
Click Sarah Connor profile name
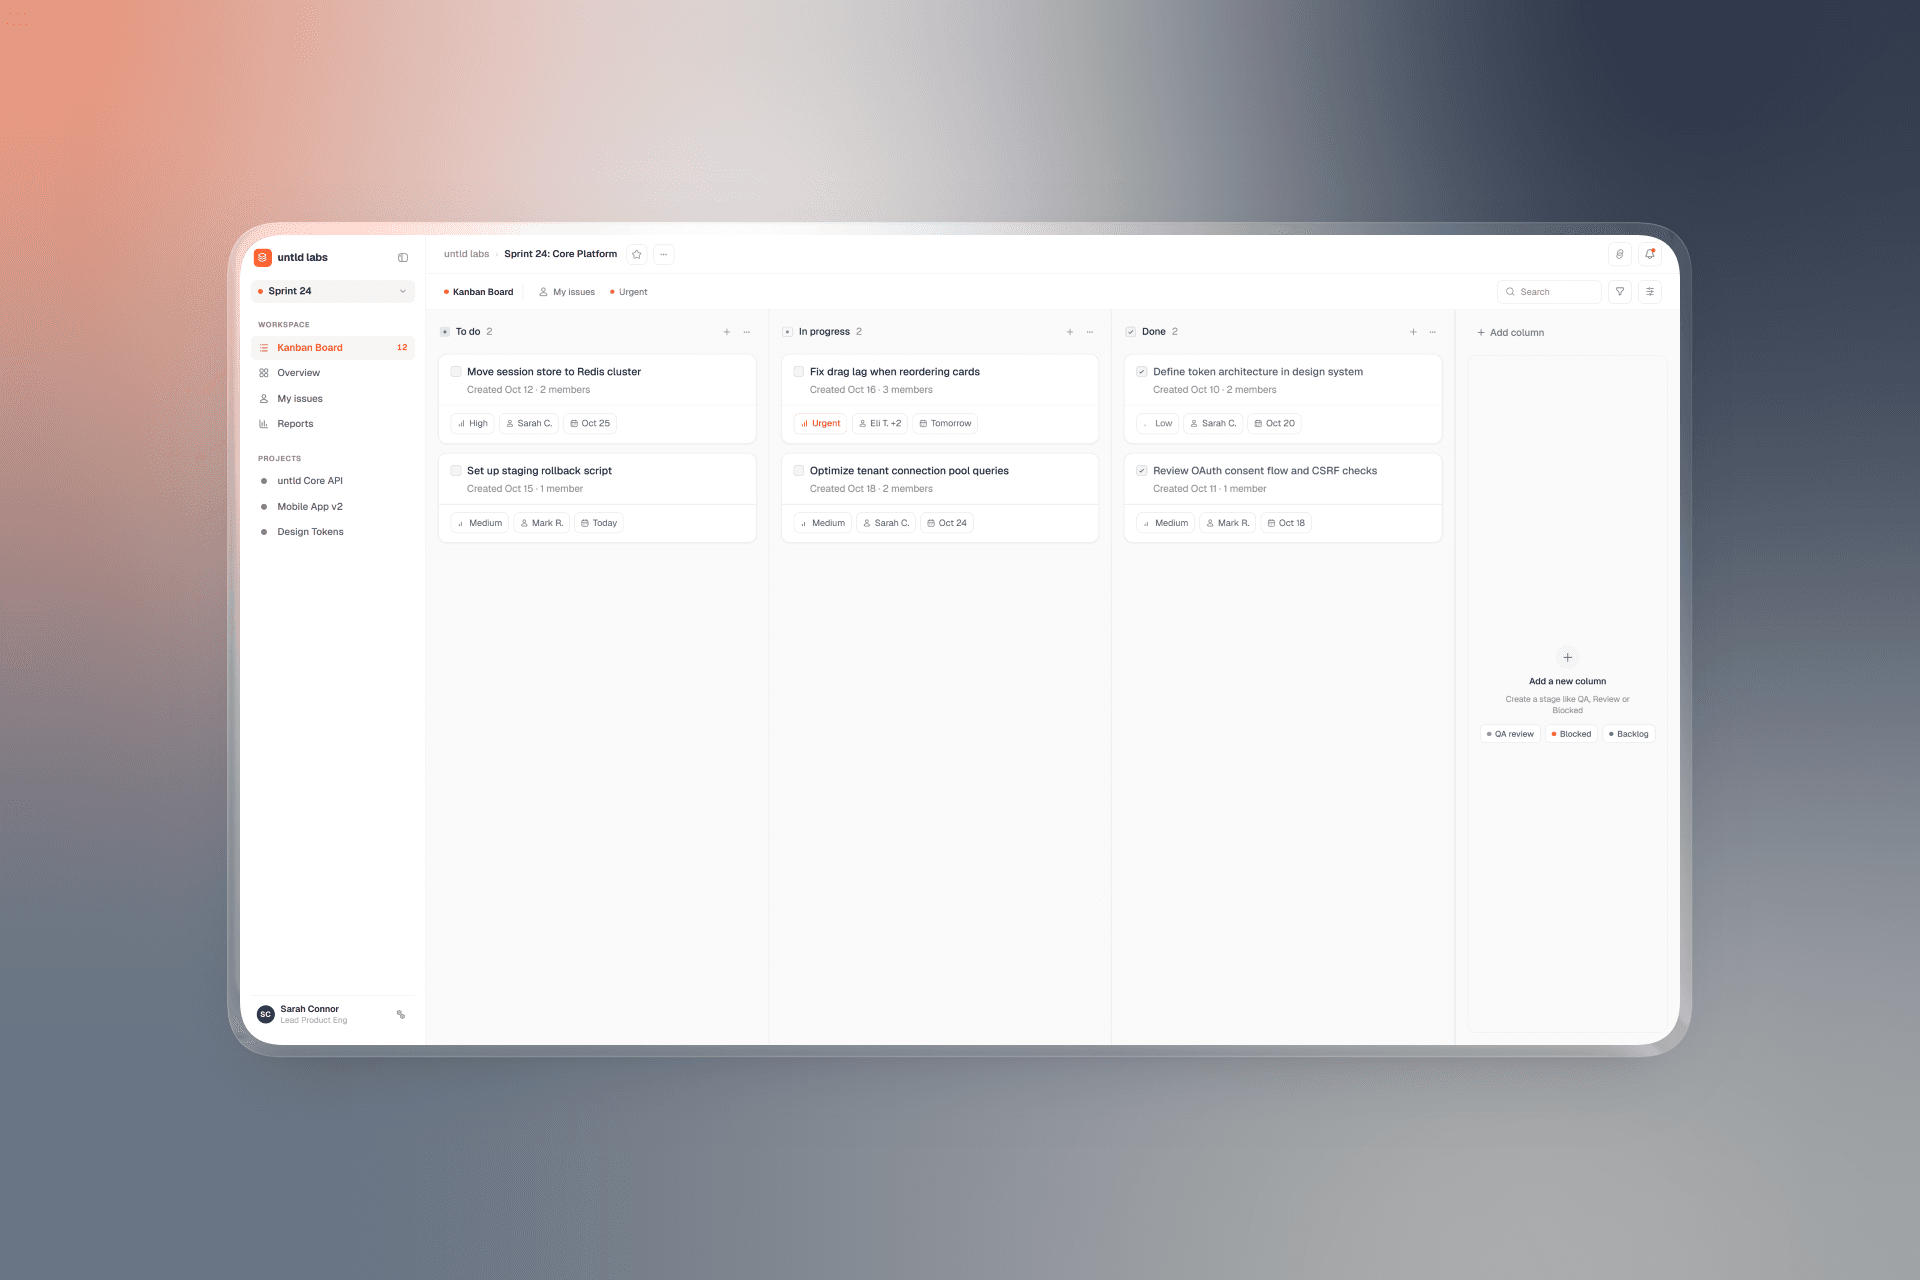click(x=310, y=1009)
